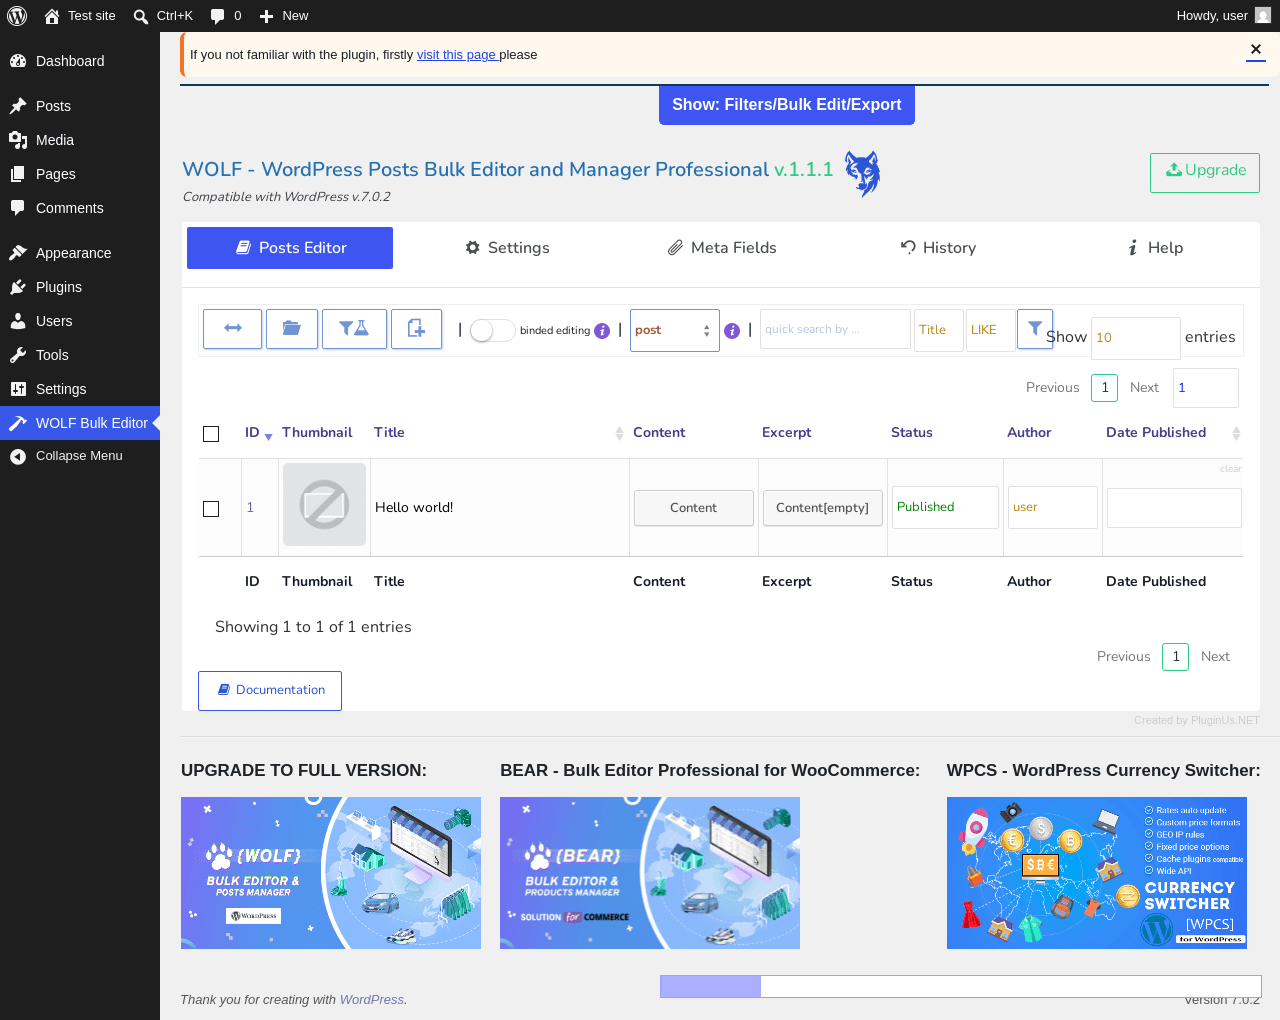Click the Users person icon in sidebar
Image resolution: width=1280 pixels, height=1020 pixels.
pos(18,321)
